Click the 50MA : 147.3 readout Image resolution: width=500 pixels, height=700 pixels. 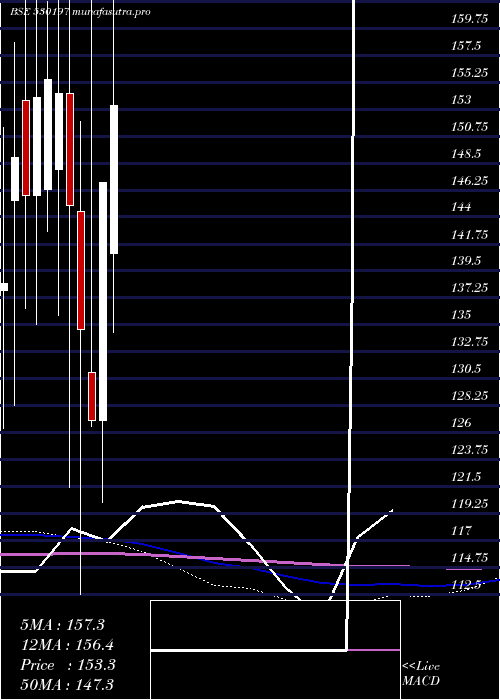click(x=67, y=684)
